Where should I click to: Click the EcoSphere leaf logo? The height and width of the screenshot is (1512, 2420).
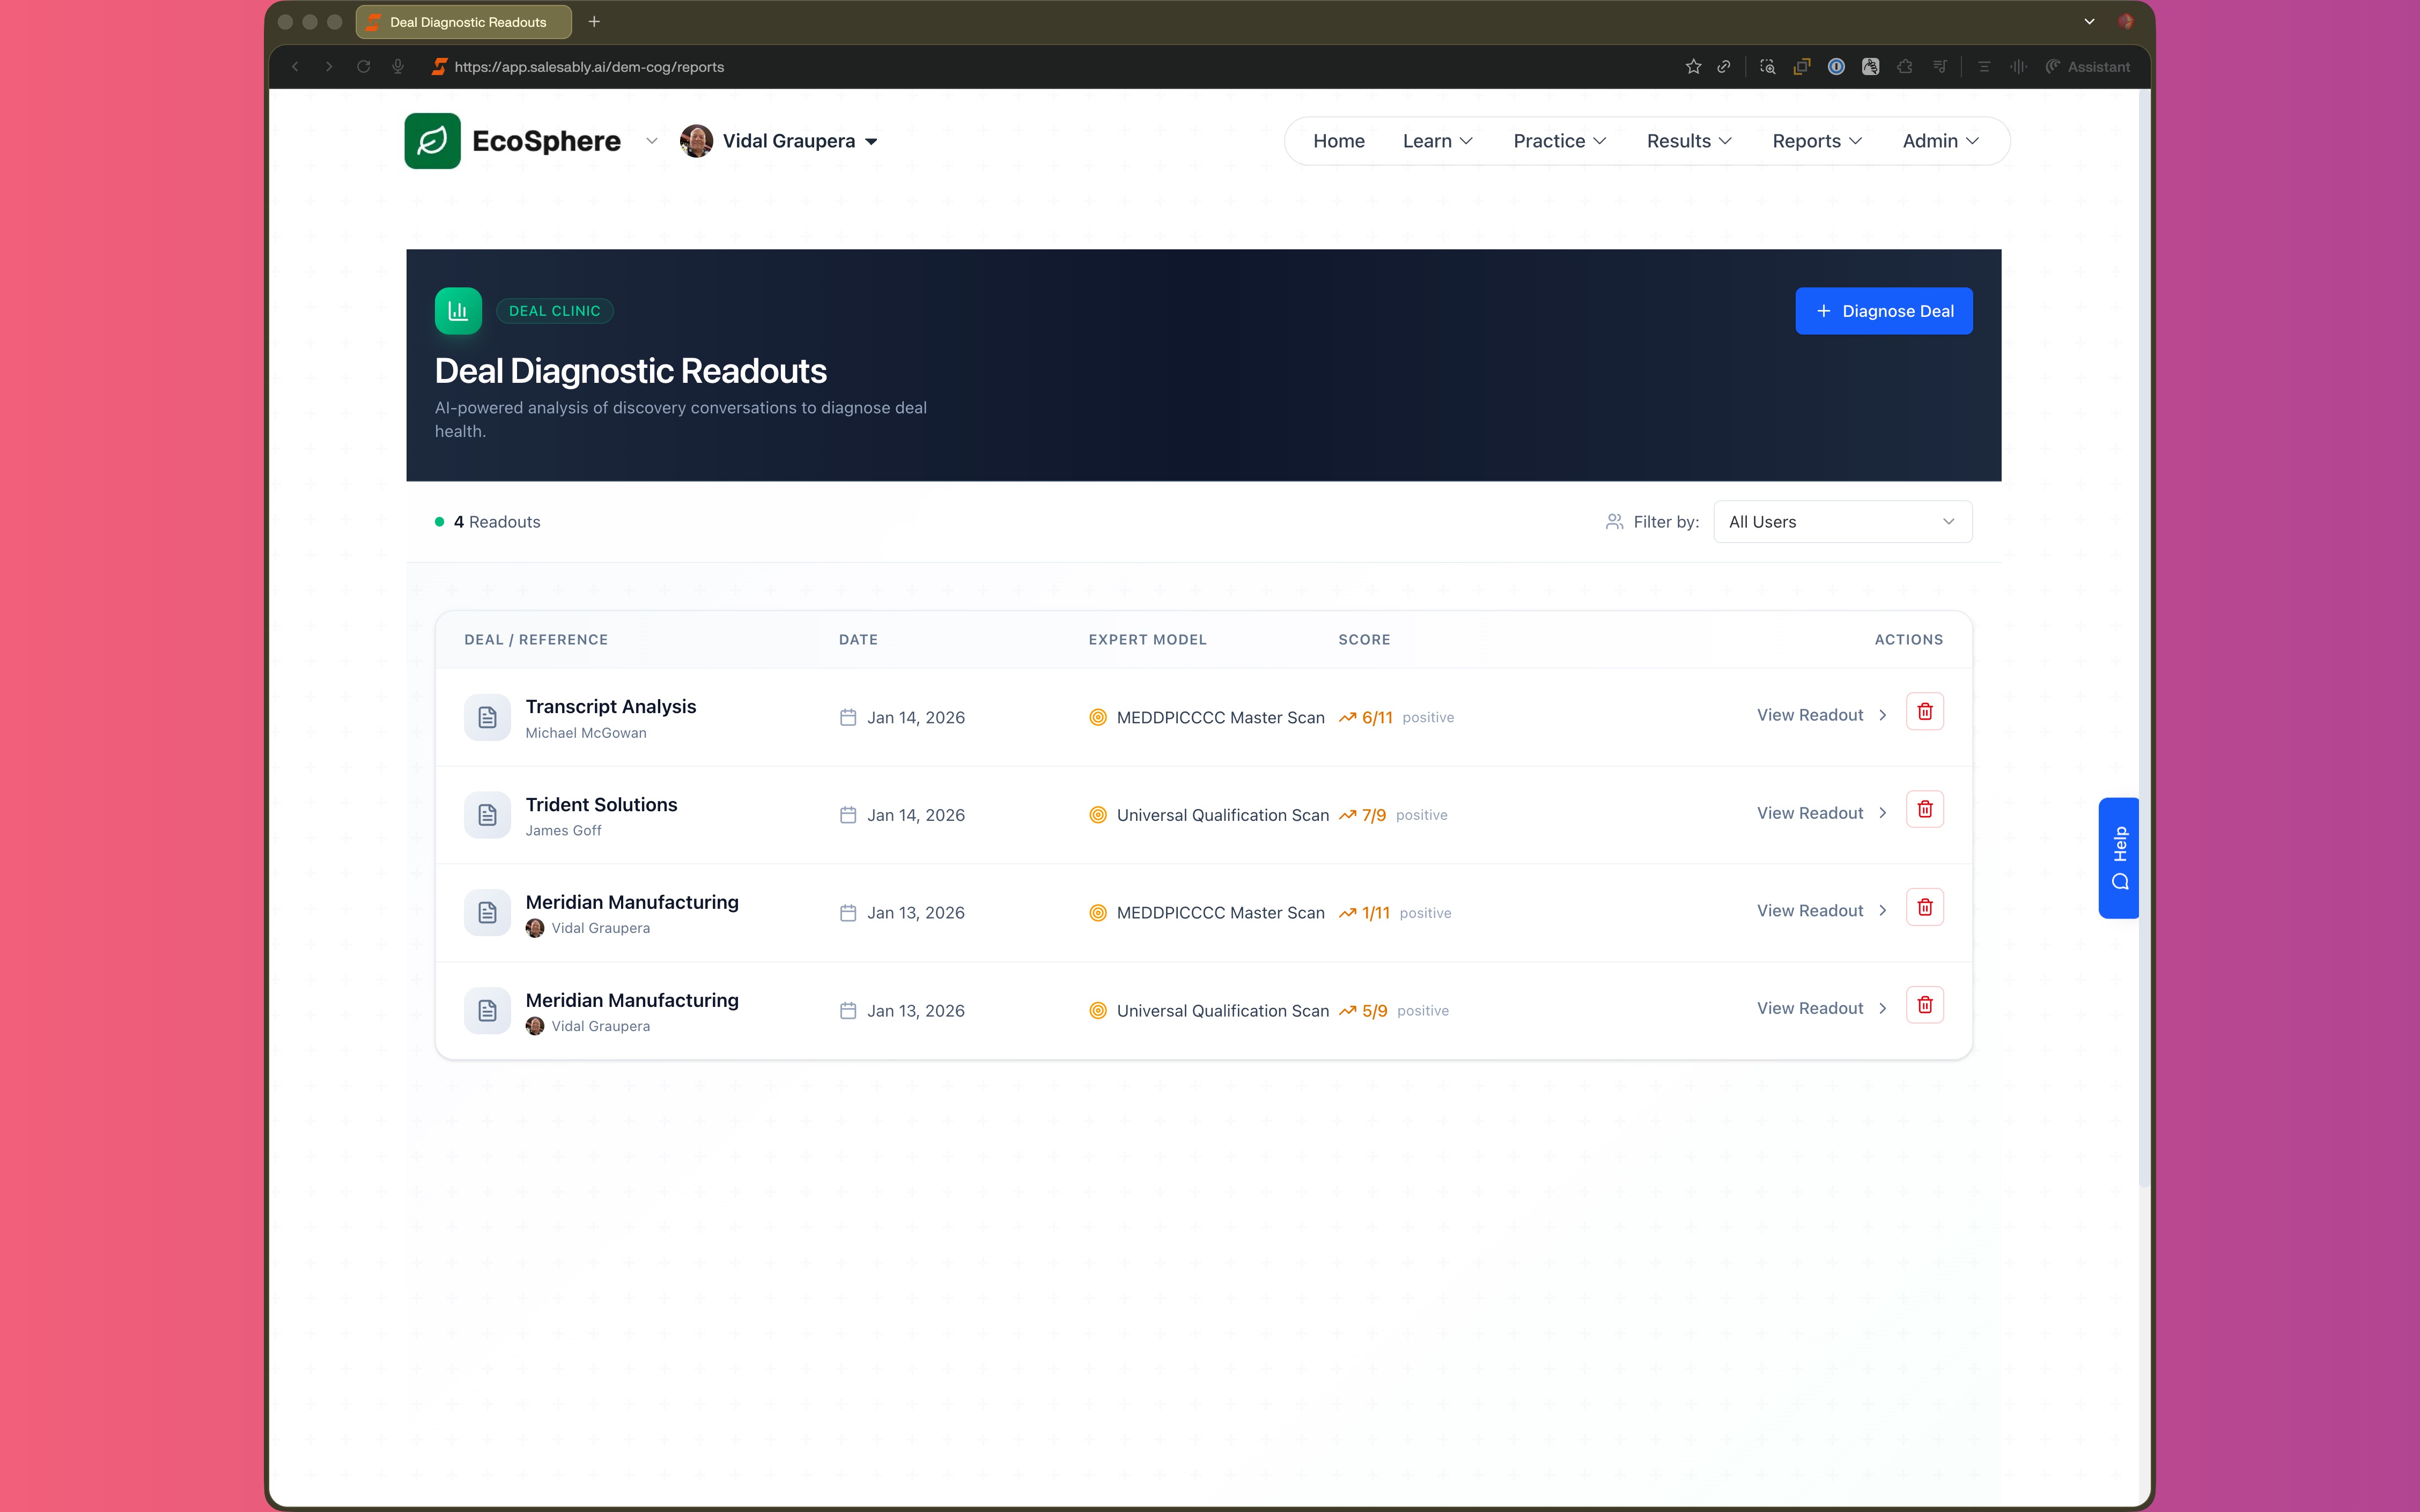pyautogui.click(x=432, y=141)
